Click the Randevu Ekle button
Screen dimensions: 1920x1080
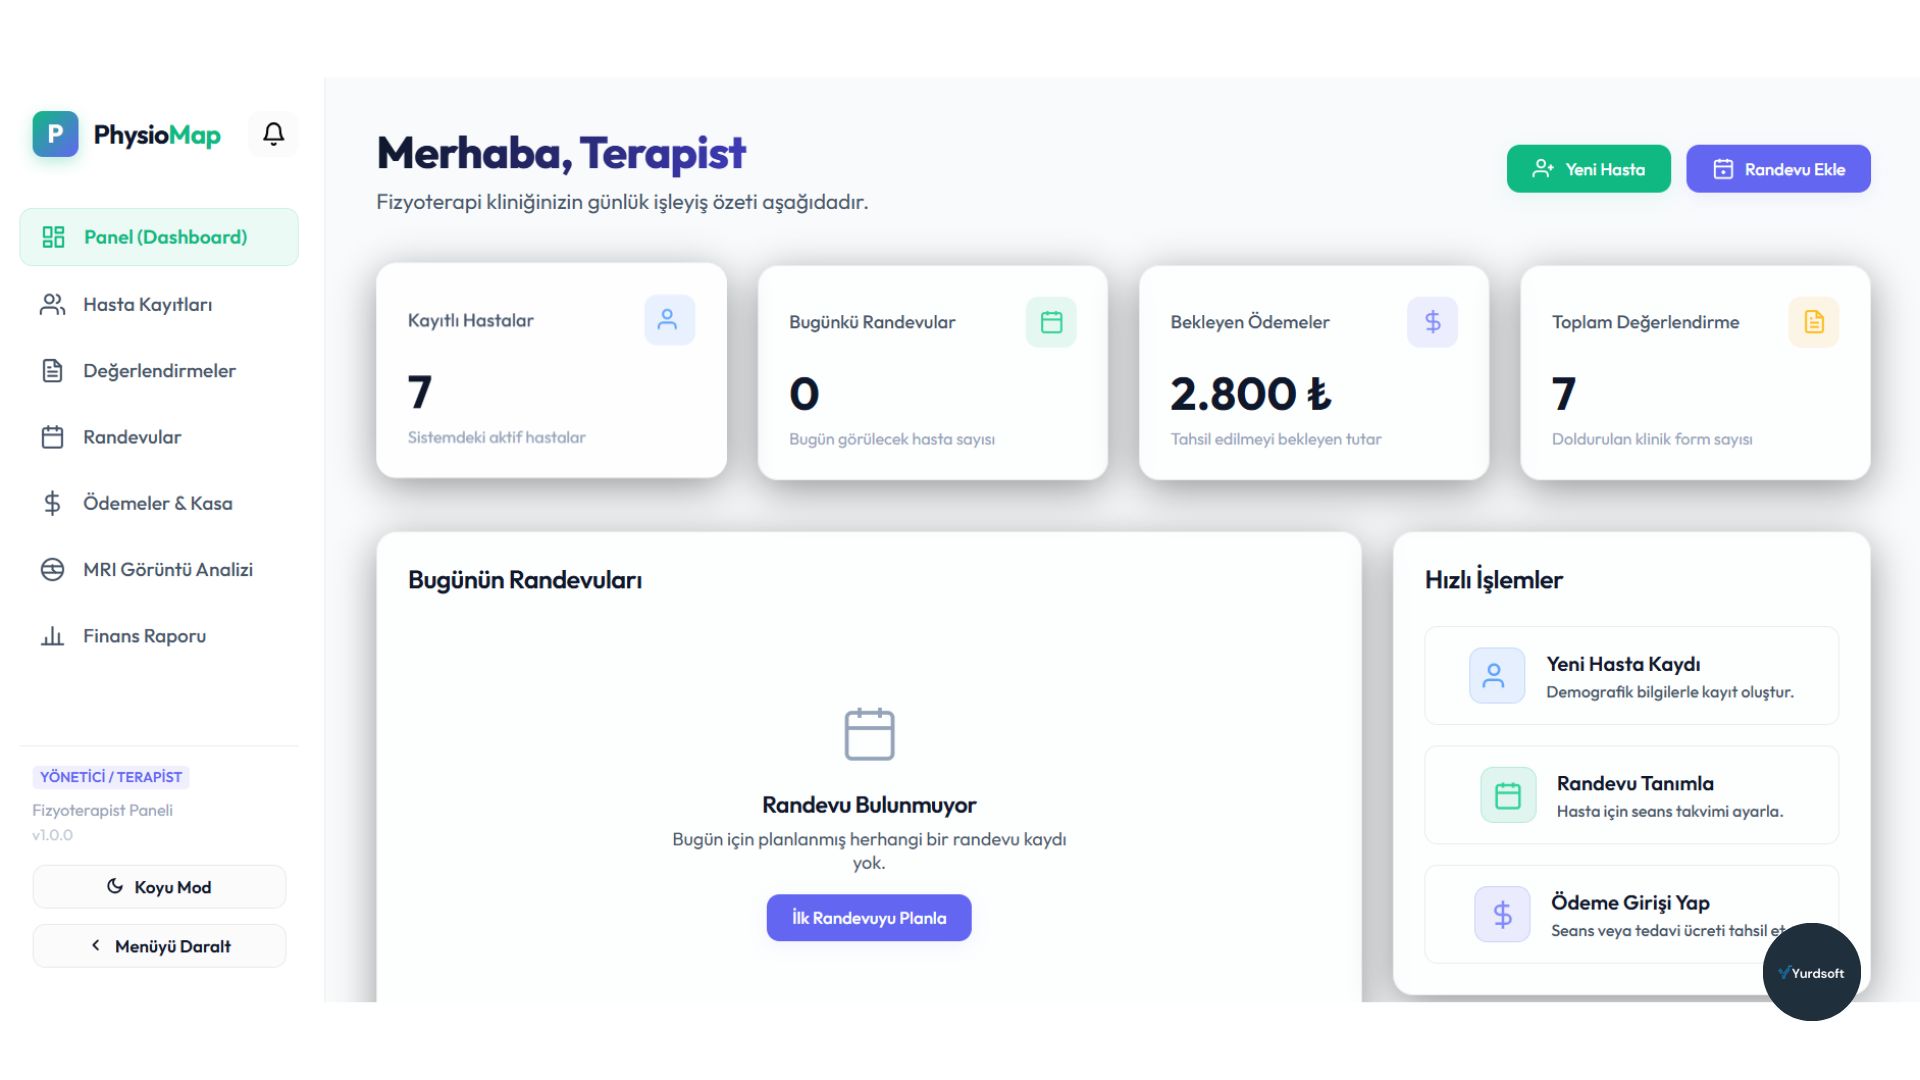[x=1778, y=169]
